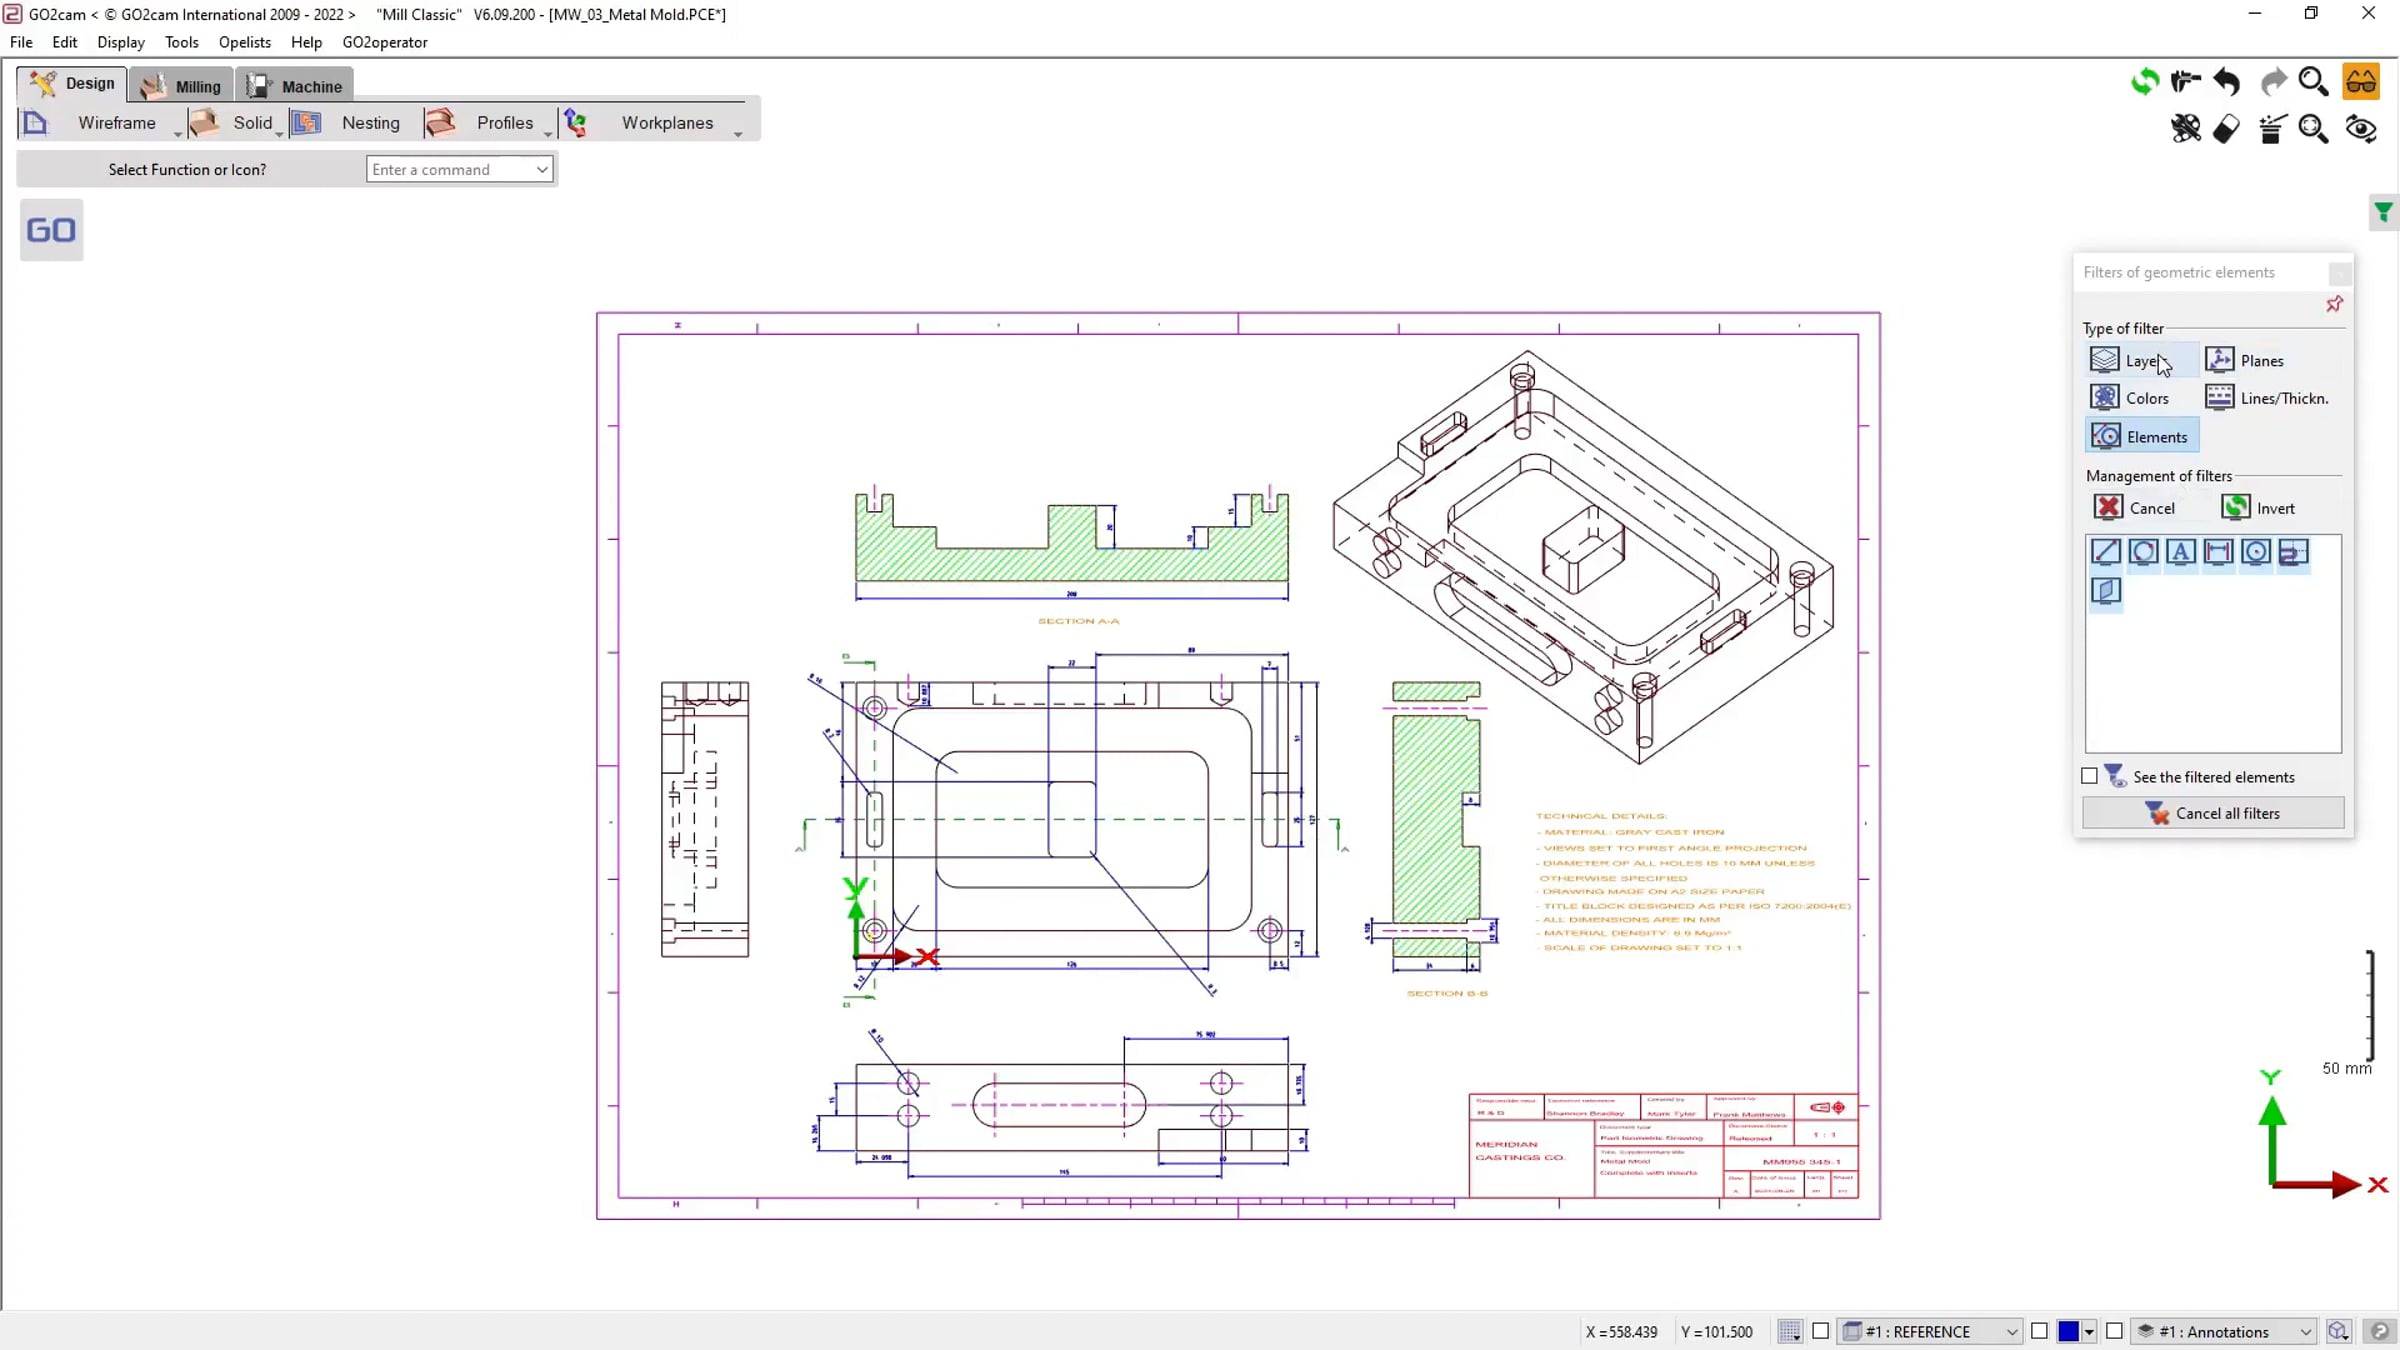2400x1350 pixels.
Task: Toggle the profile element filter
Action: pyautogui.click(x=2294, y=552)
